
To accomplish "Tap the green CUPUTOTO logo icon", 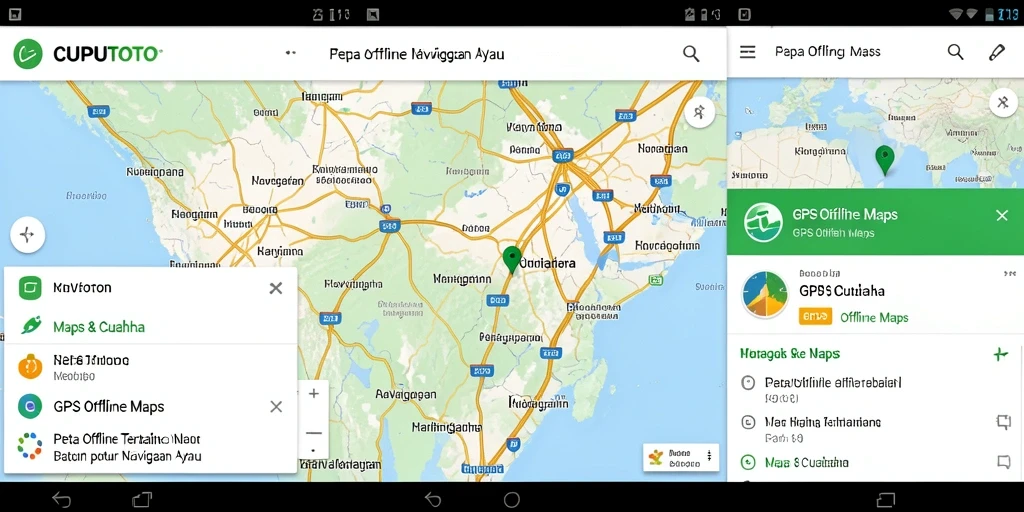I will tap(28, 54).
